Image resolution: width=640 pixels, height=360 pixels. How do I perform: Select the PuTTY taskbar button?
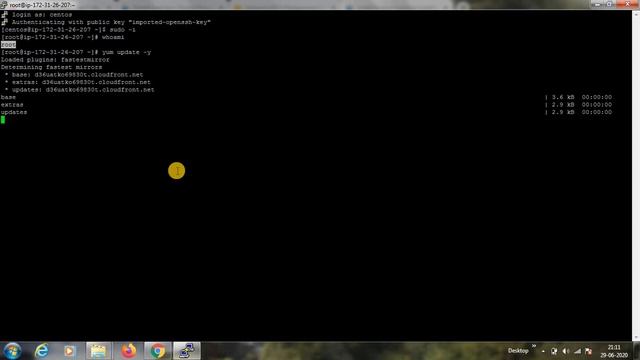click(x=187, y=351)
